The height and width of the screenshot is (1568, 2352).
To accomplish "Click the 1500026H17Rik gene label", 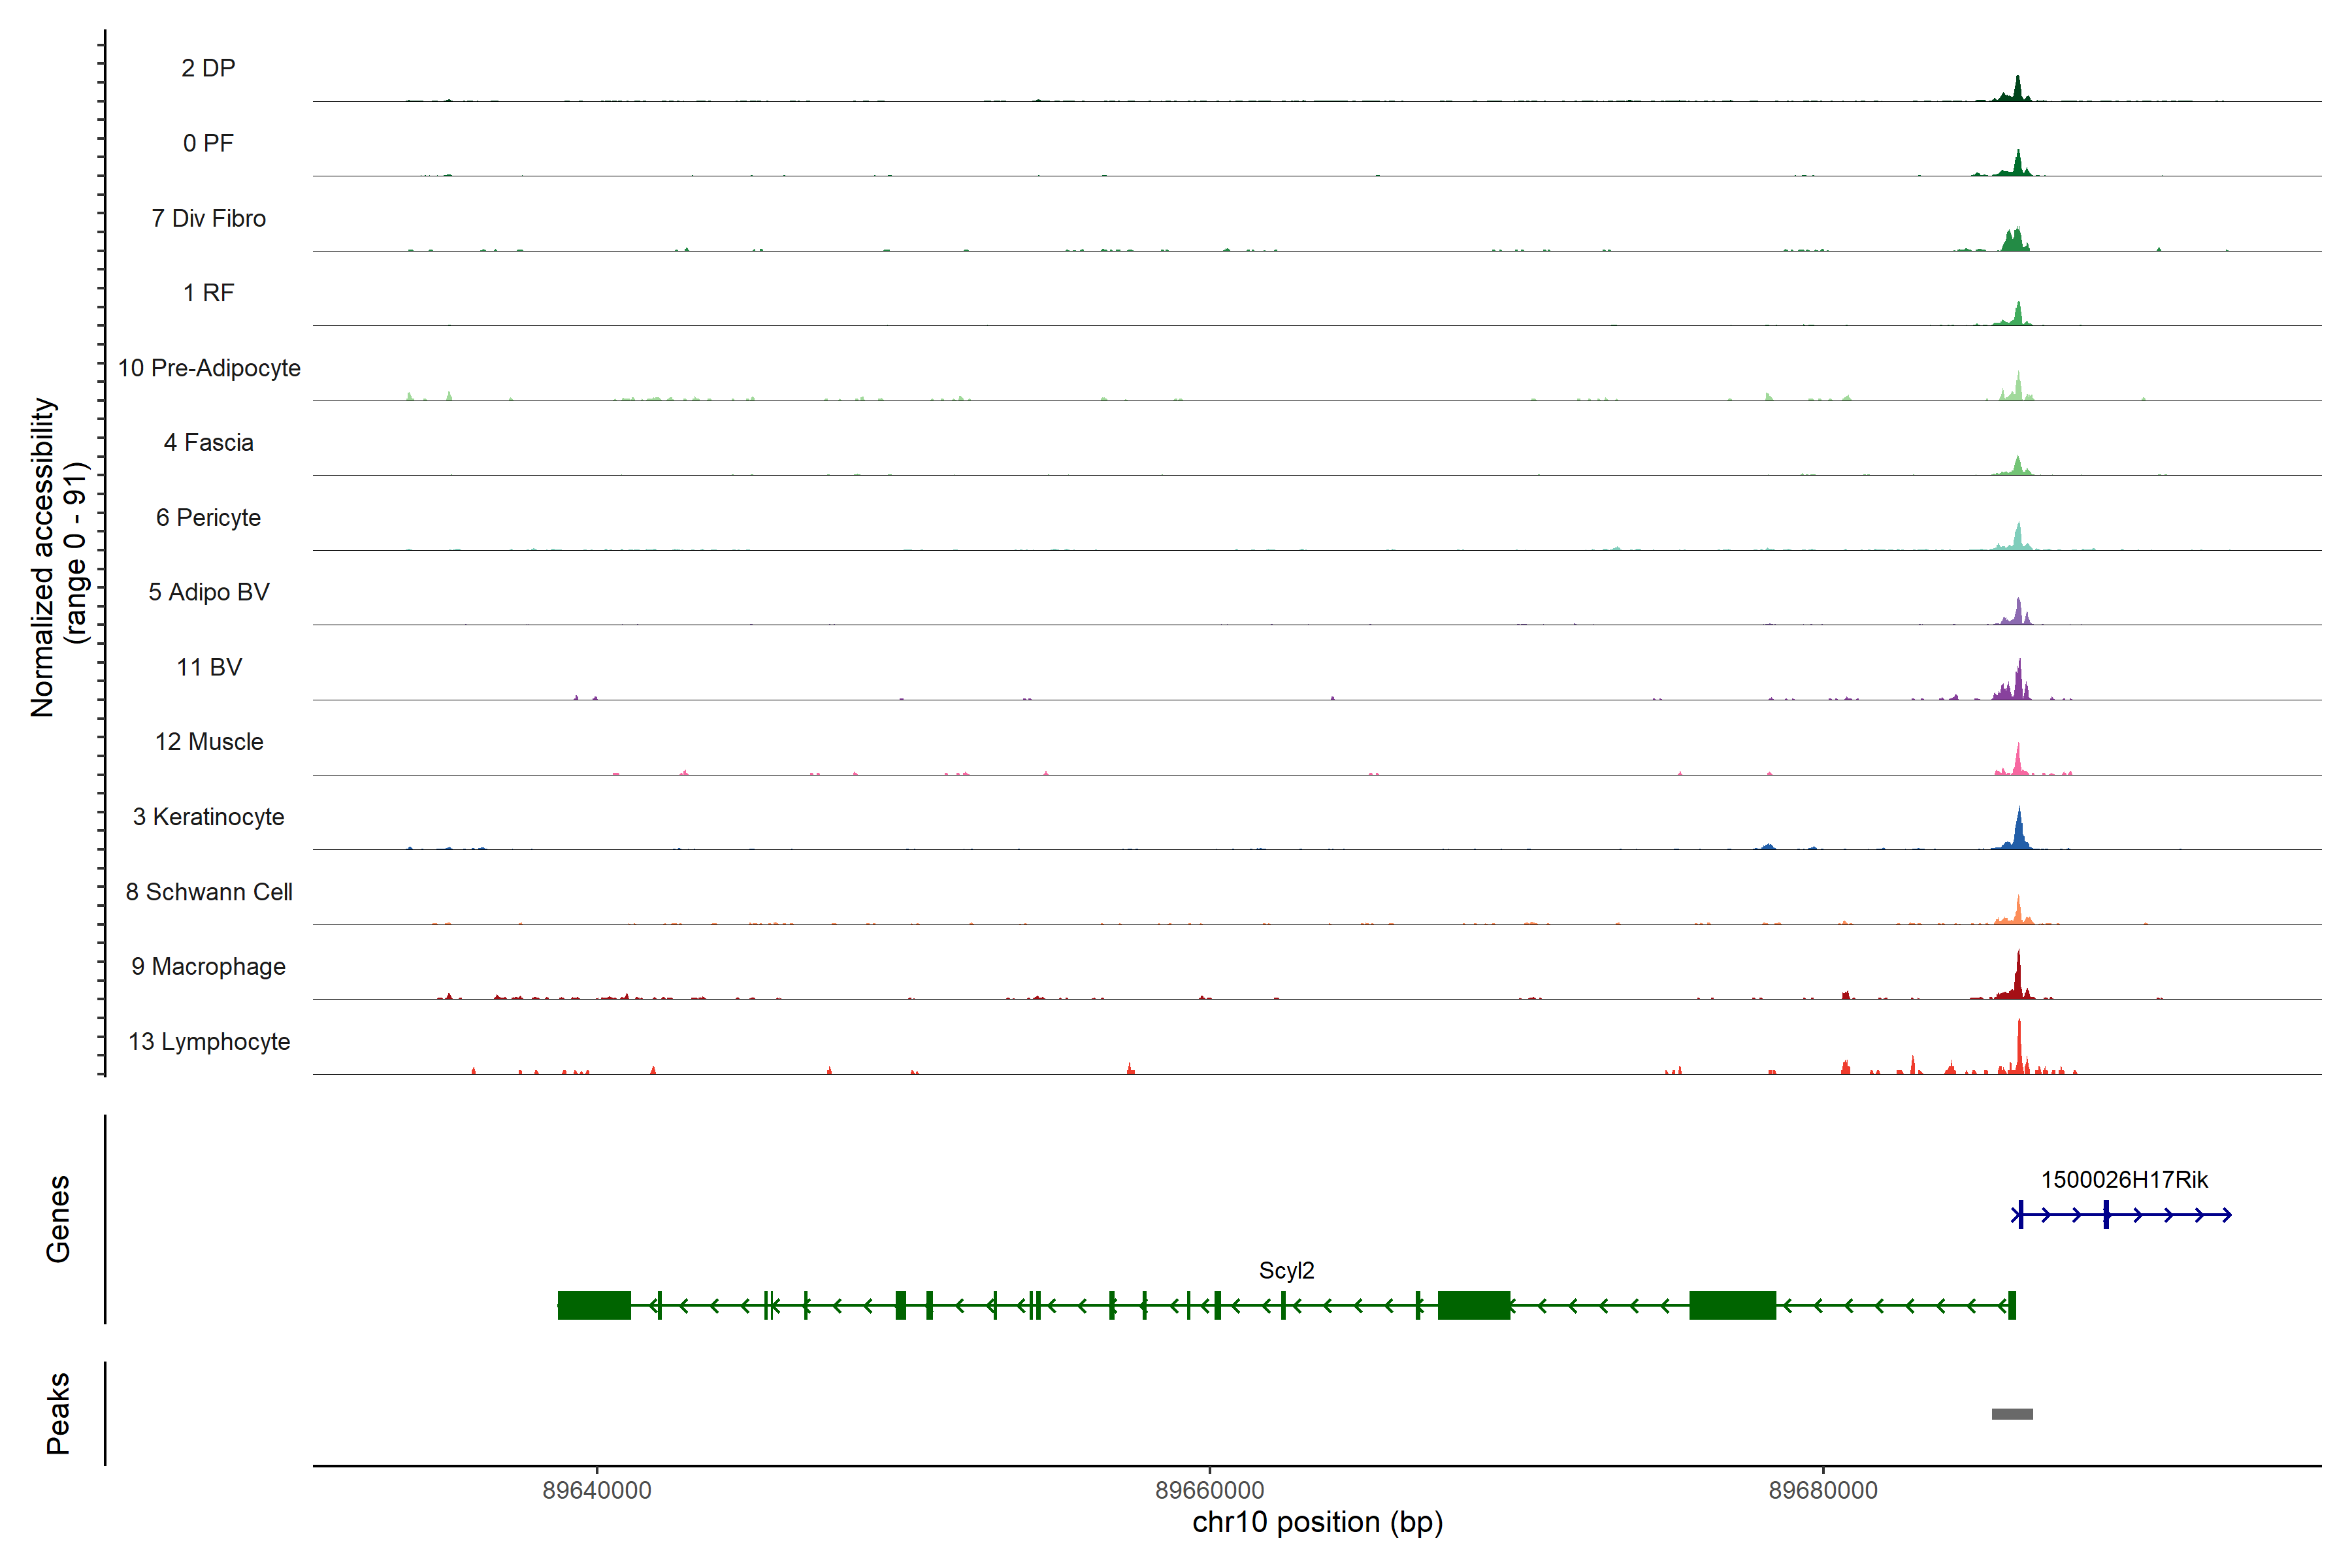I will (x=2124, y=1179).
